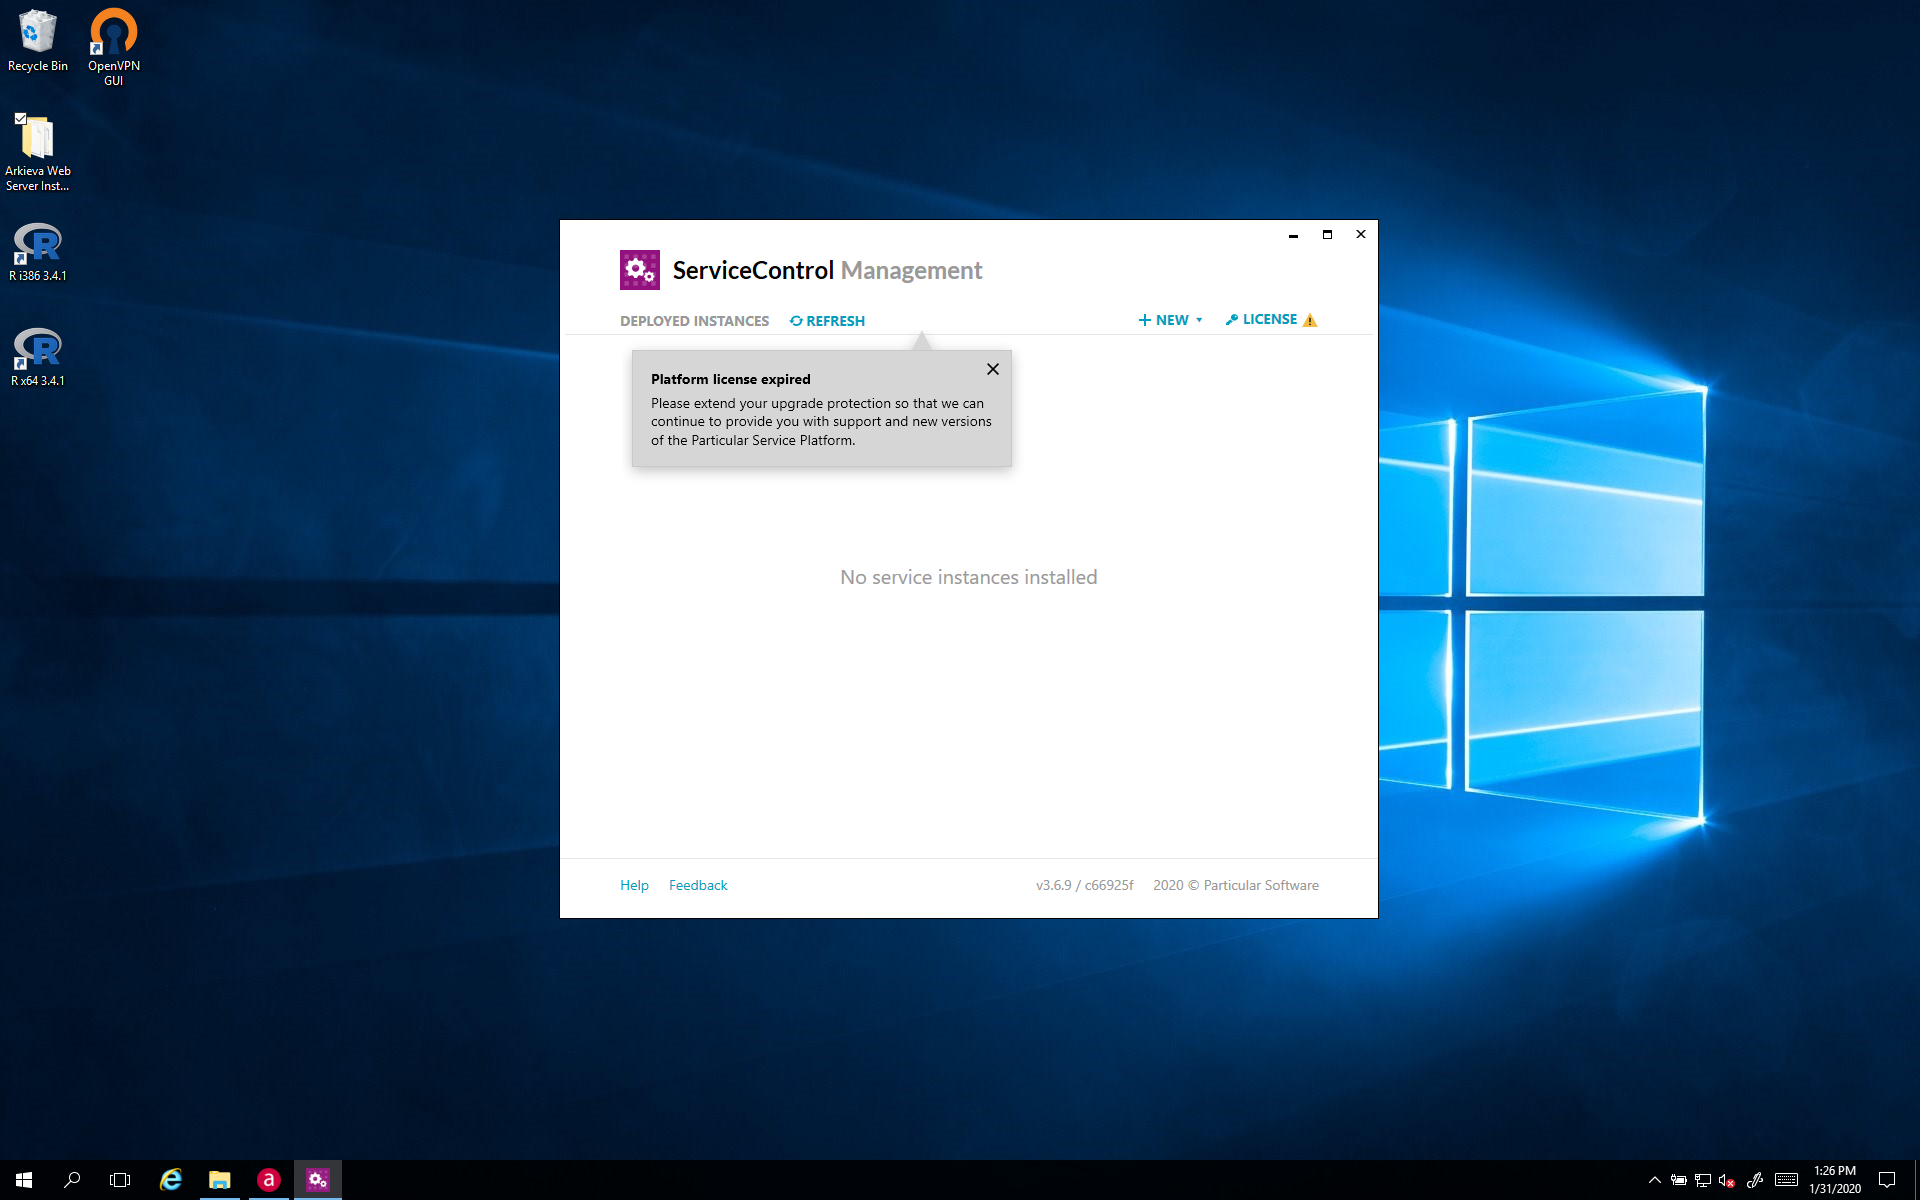Viewport: 1920px width, 1200px height.
Task: Select the Recycle Bin desktop icon
Action: point(38,41)
